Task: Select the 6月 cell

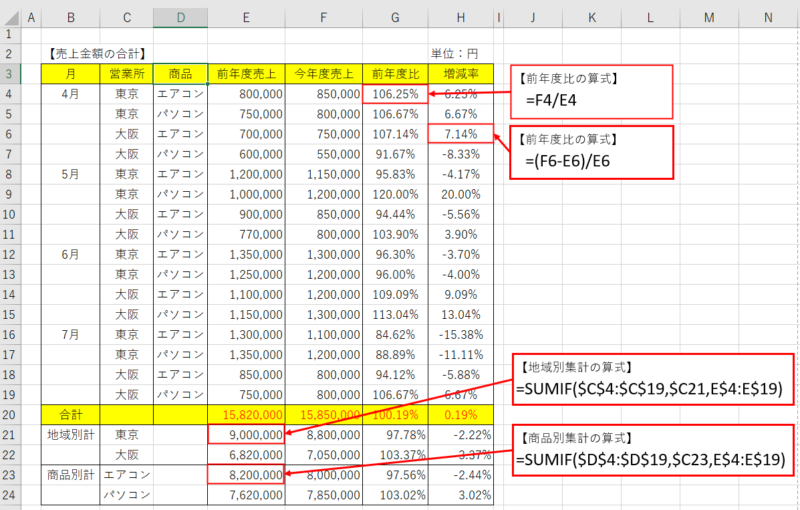Action: point(71,254)
